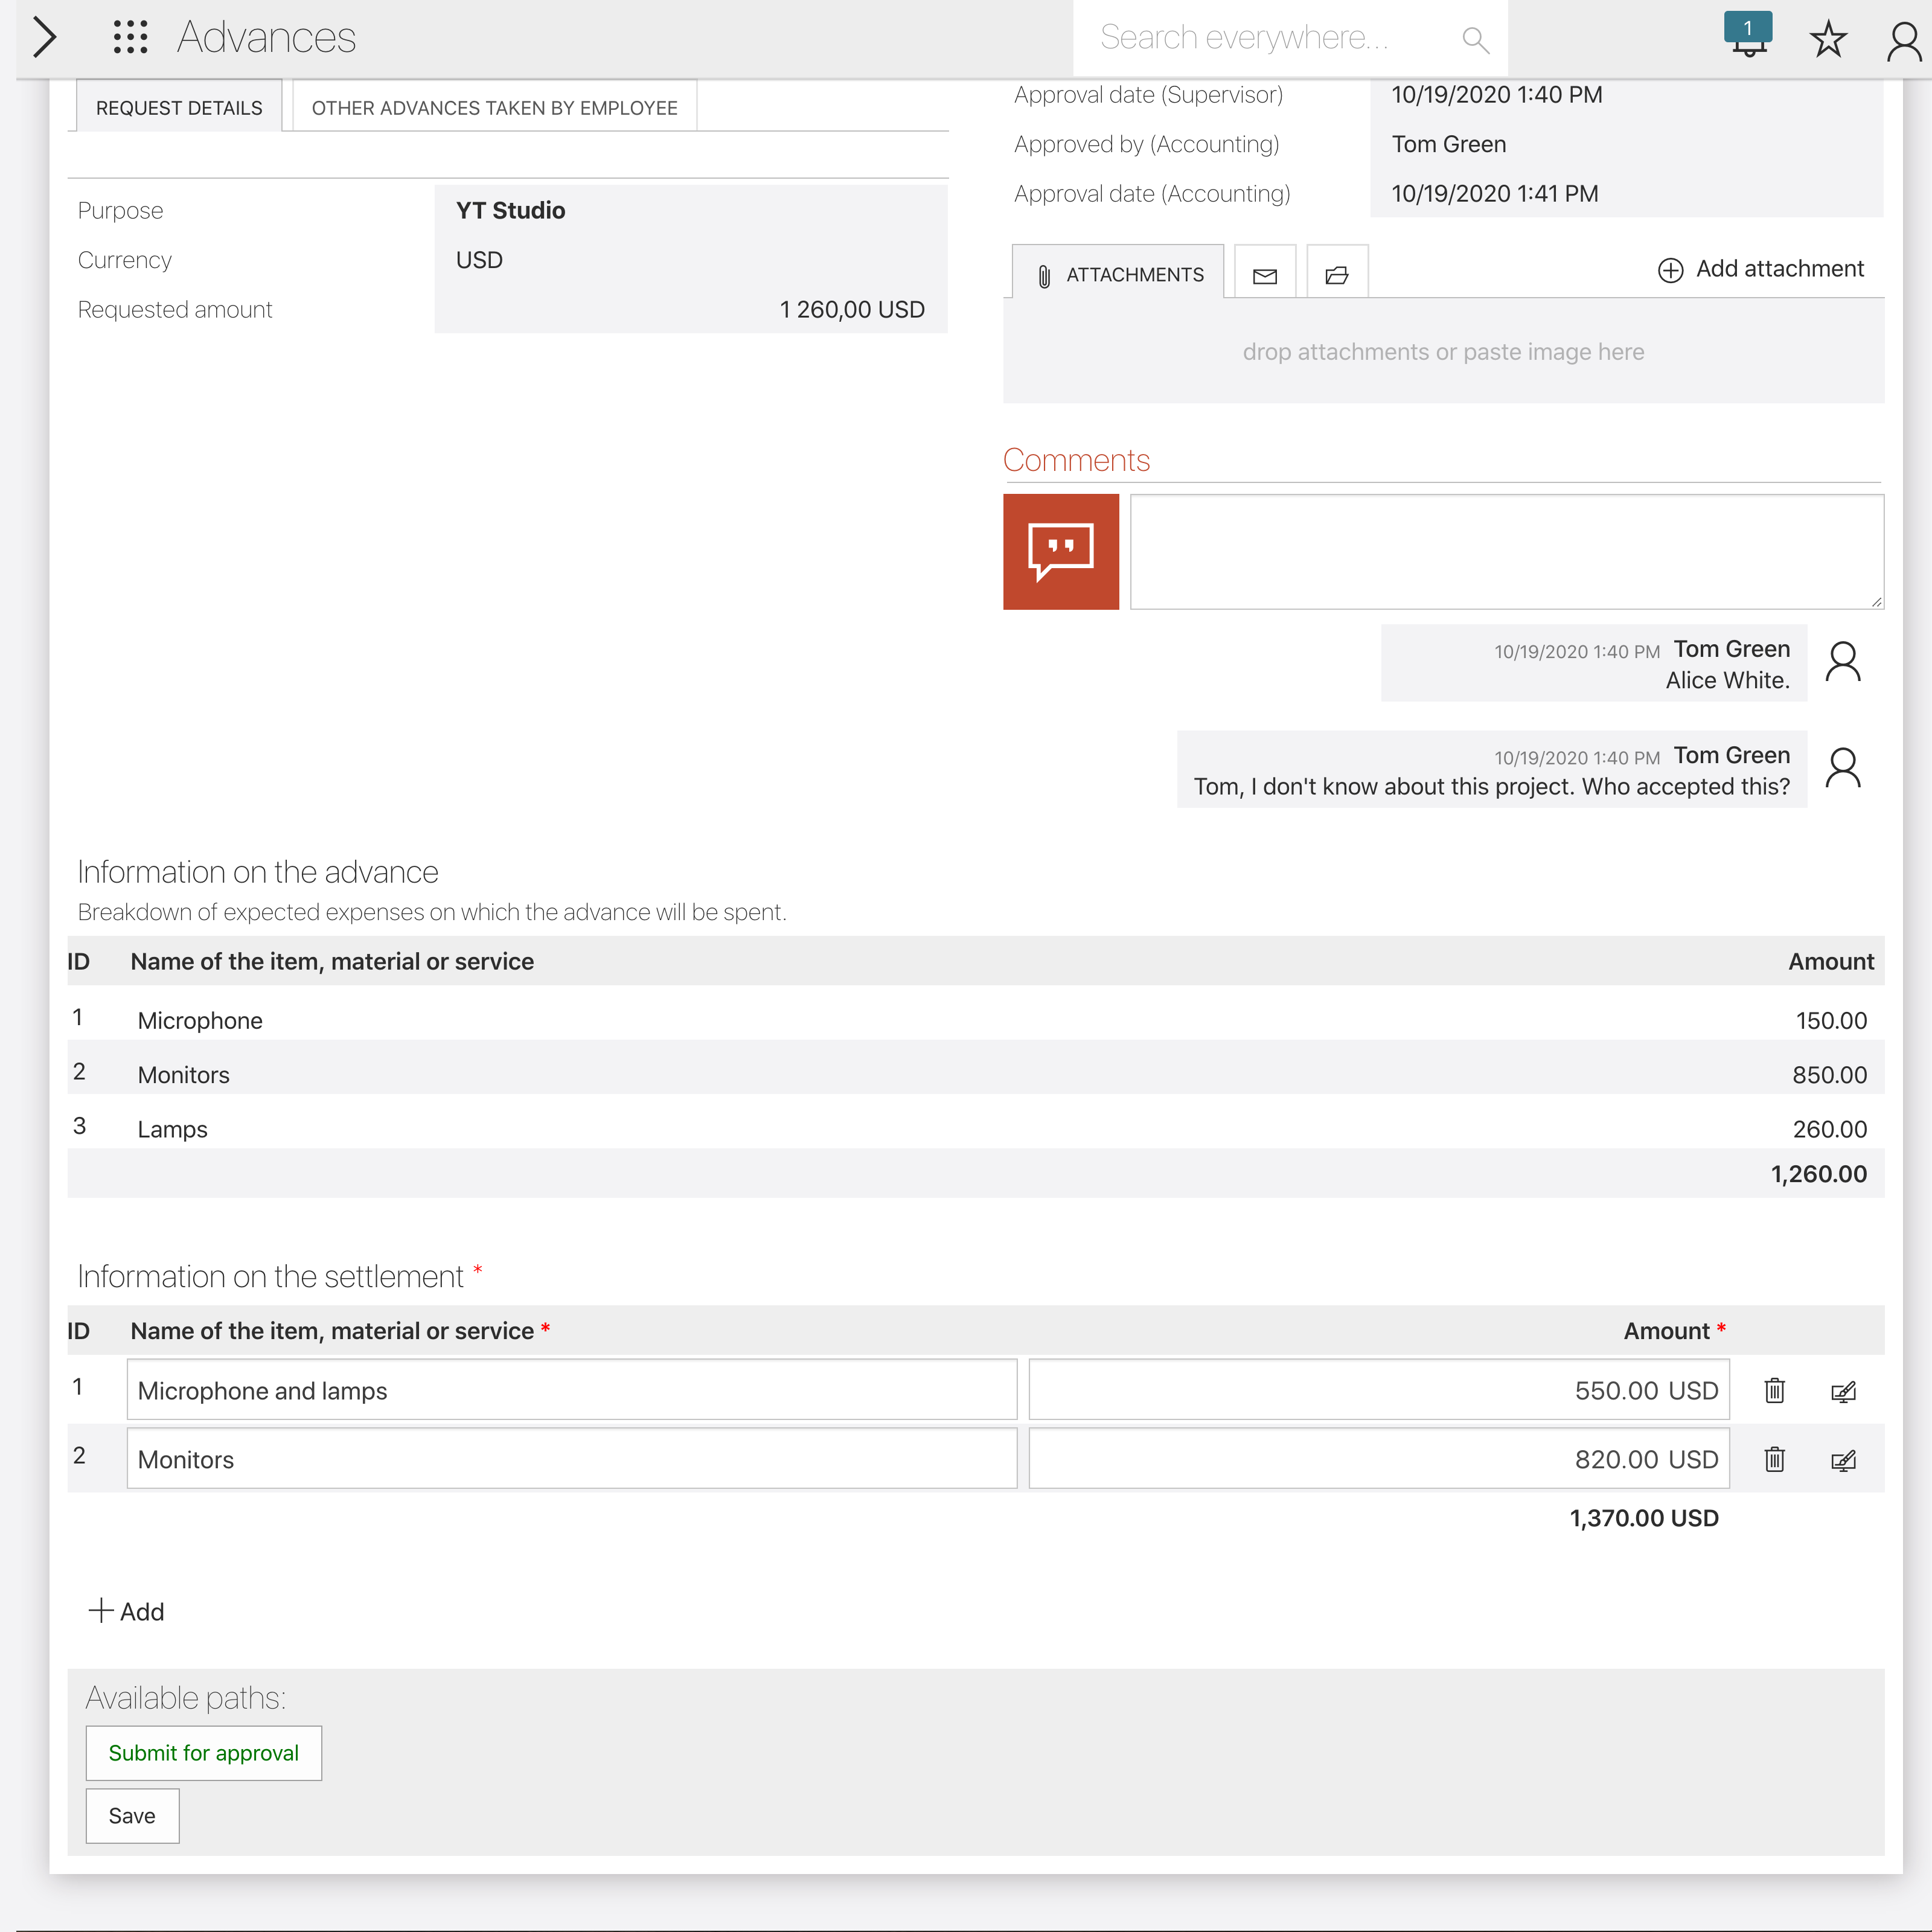Click Add to insert settlement row
Screen dimensions: 1932x1932
tap(127, 1611)
